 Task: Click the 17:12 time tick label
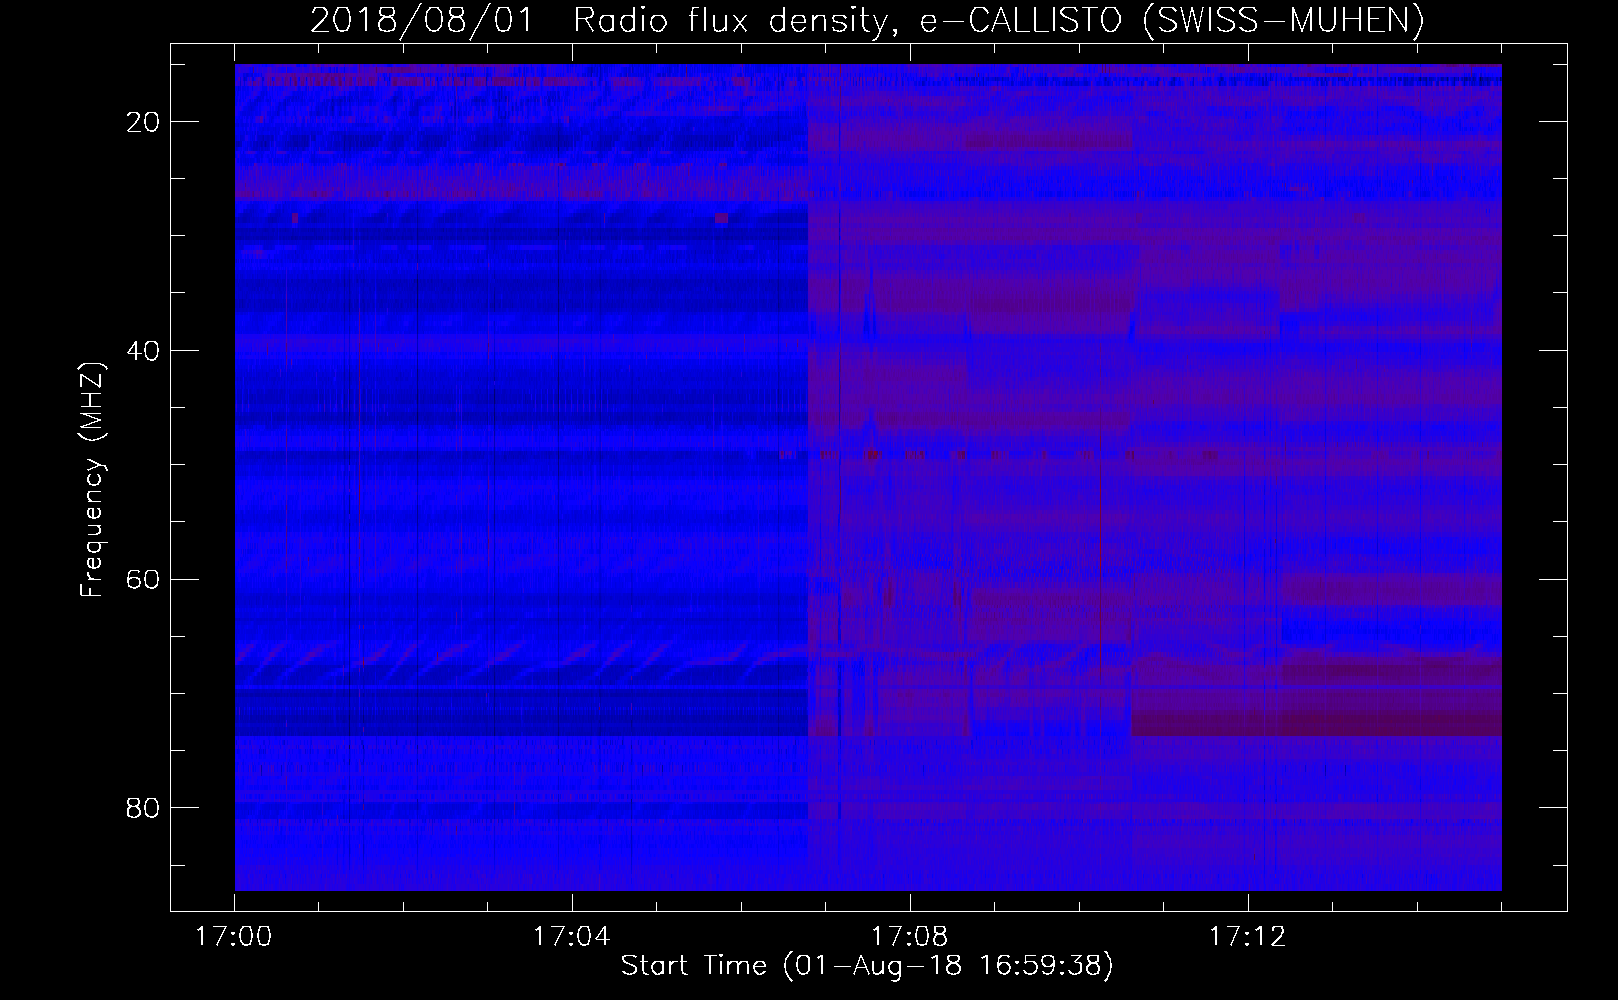point(1248,937)
